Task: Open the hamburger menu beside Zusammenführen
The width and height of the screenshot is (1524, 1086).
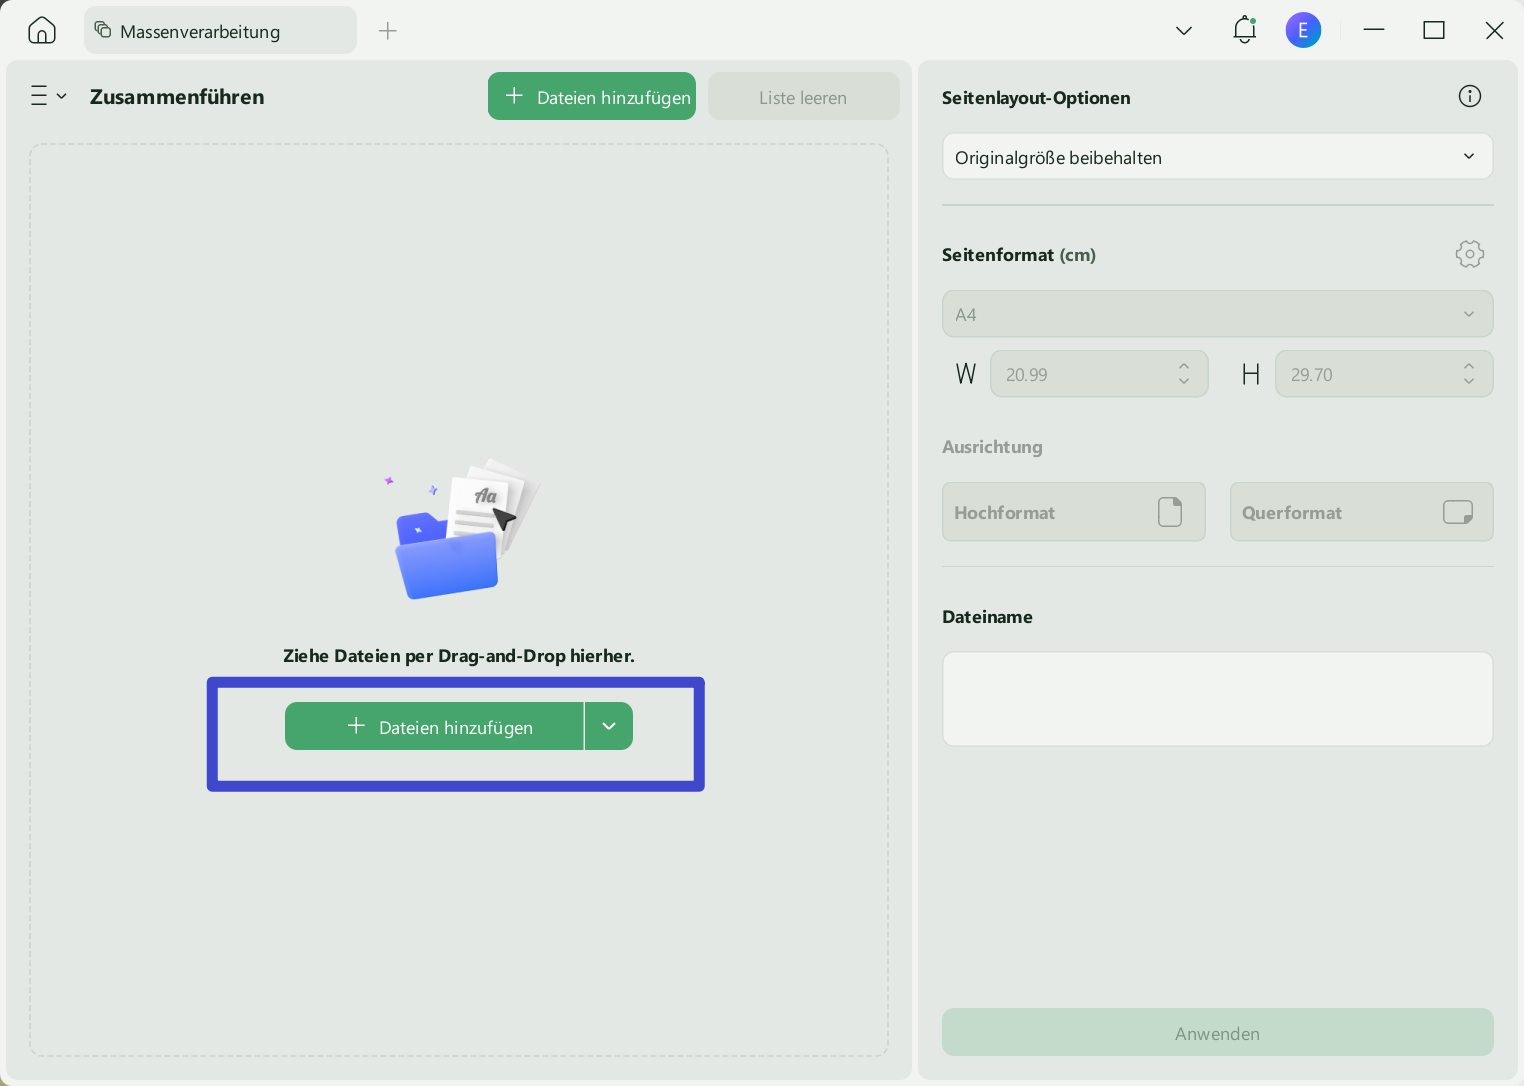Action: [x=47, y=95]
